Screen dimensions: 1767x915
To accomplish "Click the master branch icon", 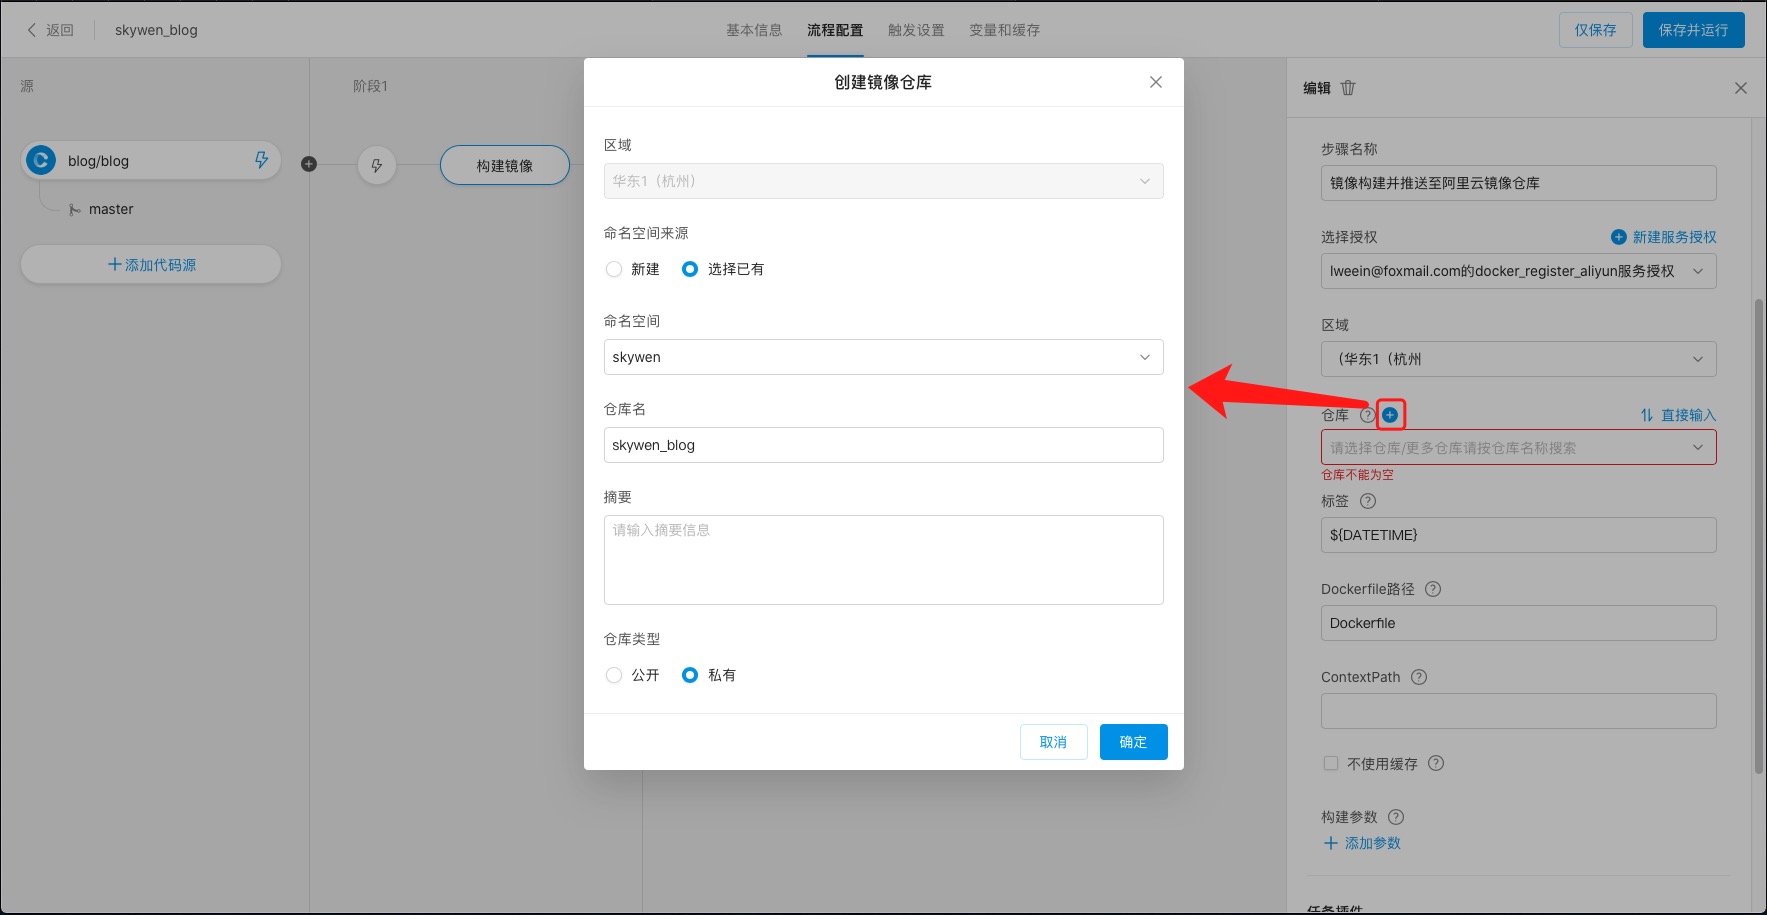I will click(74, 210).
